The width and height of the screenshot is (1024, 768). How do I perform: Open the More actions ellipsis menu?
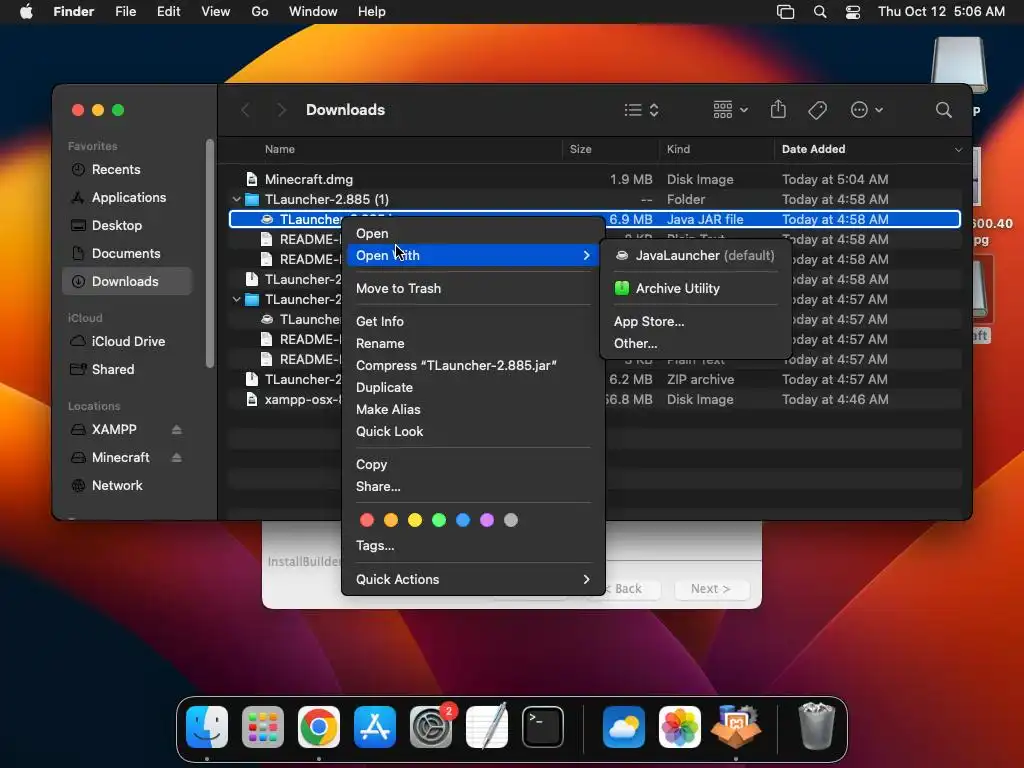coord(867,110)
